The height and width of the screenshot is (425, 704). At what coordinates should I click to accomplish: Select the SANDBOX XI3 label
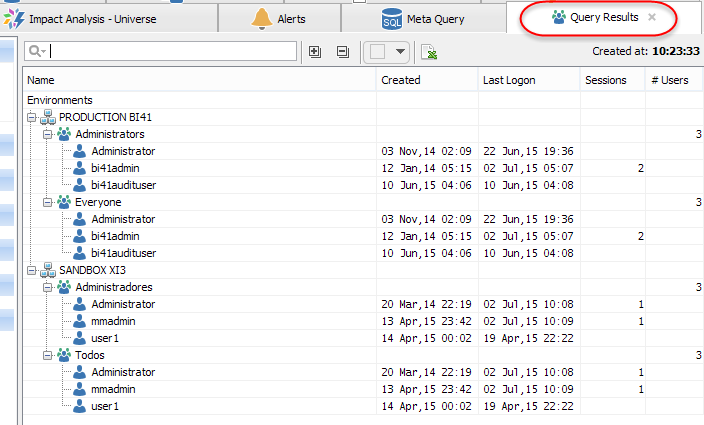pyautogui.click(x=92, y=270)
